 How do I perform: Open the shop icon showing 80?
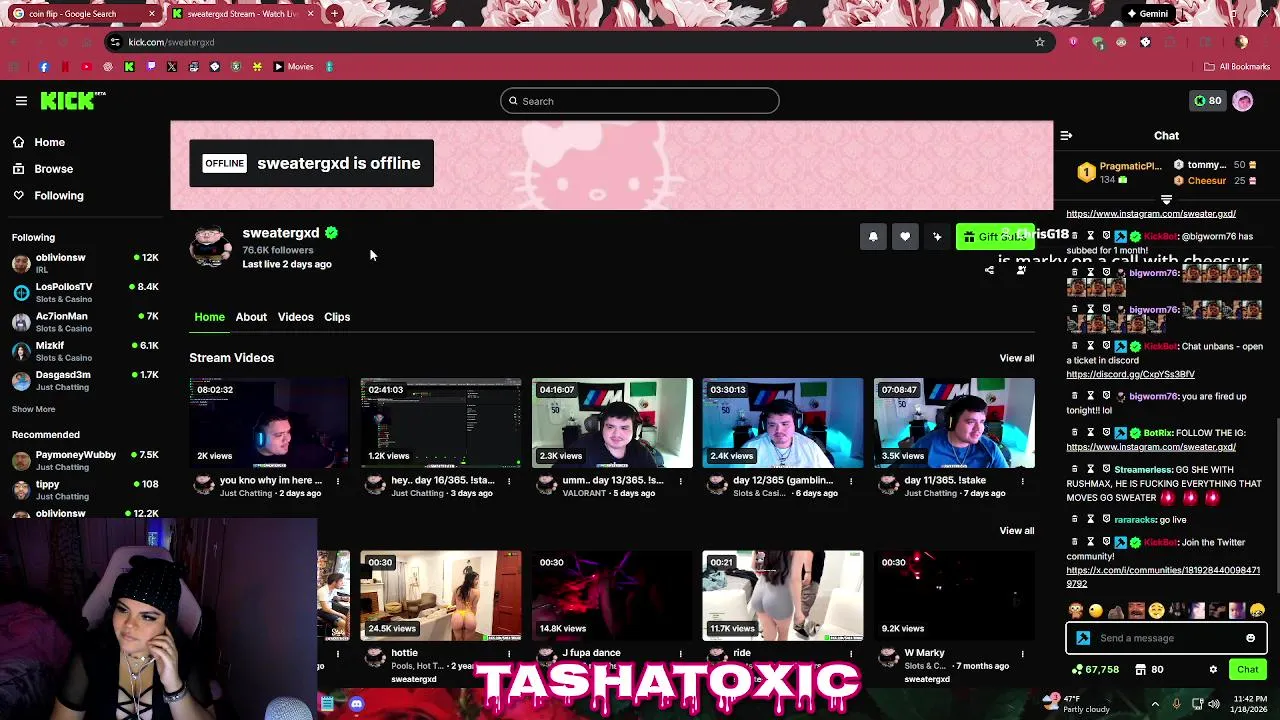click(x=1149, y=670)
